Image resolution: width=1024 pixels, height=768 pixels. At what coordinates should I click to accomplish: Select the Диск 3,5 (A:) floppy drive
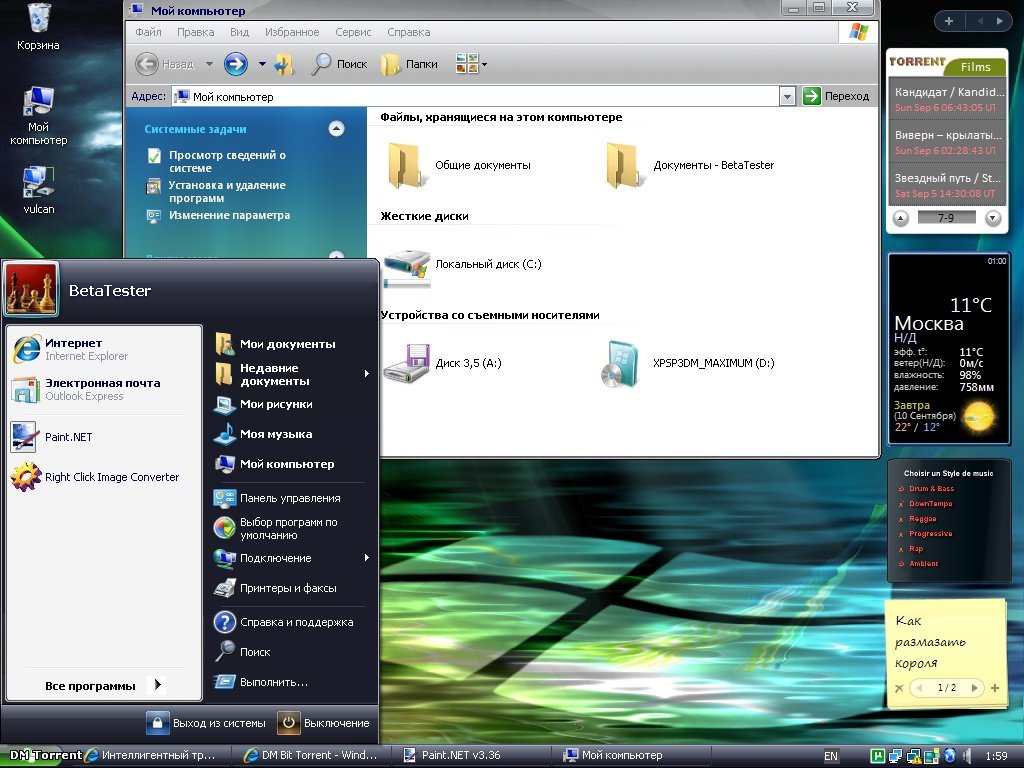point(443,363)
